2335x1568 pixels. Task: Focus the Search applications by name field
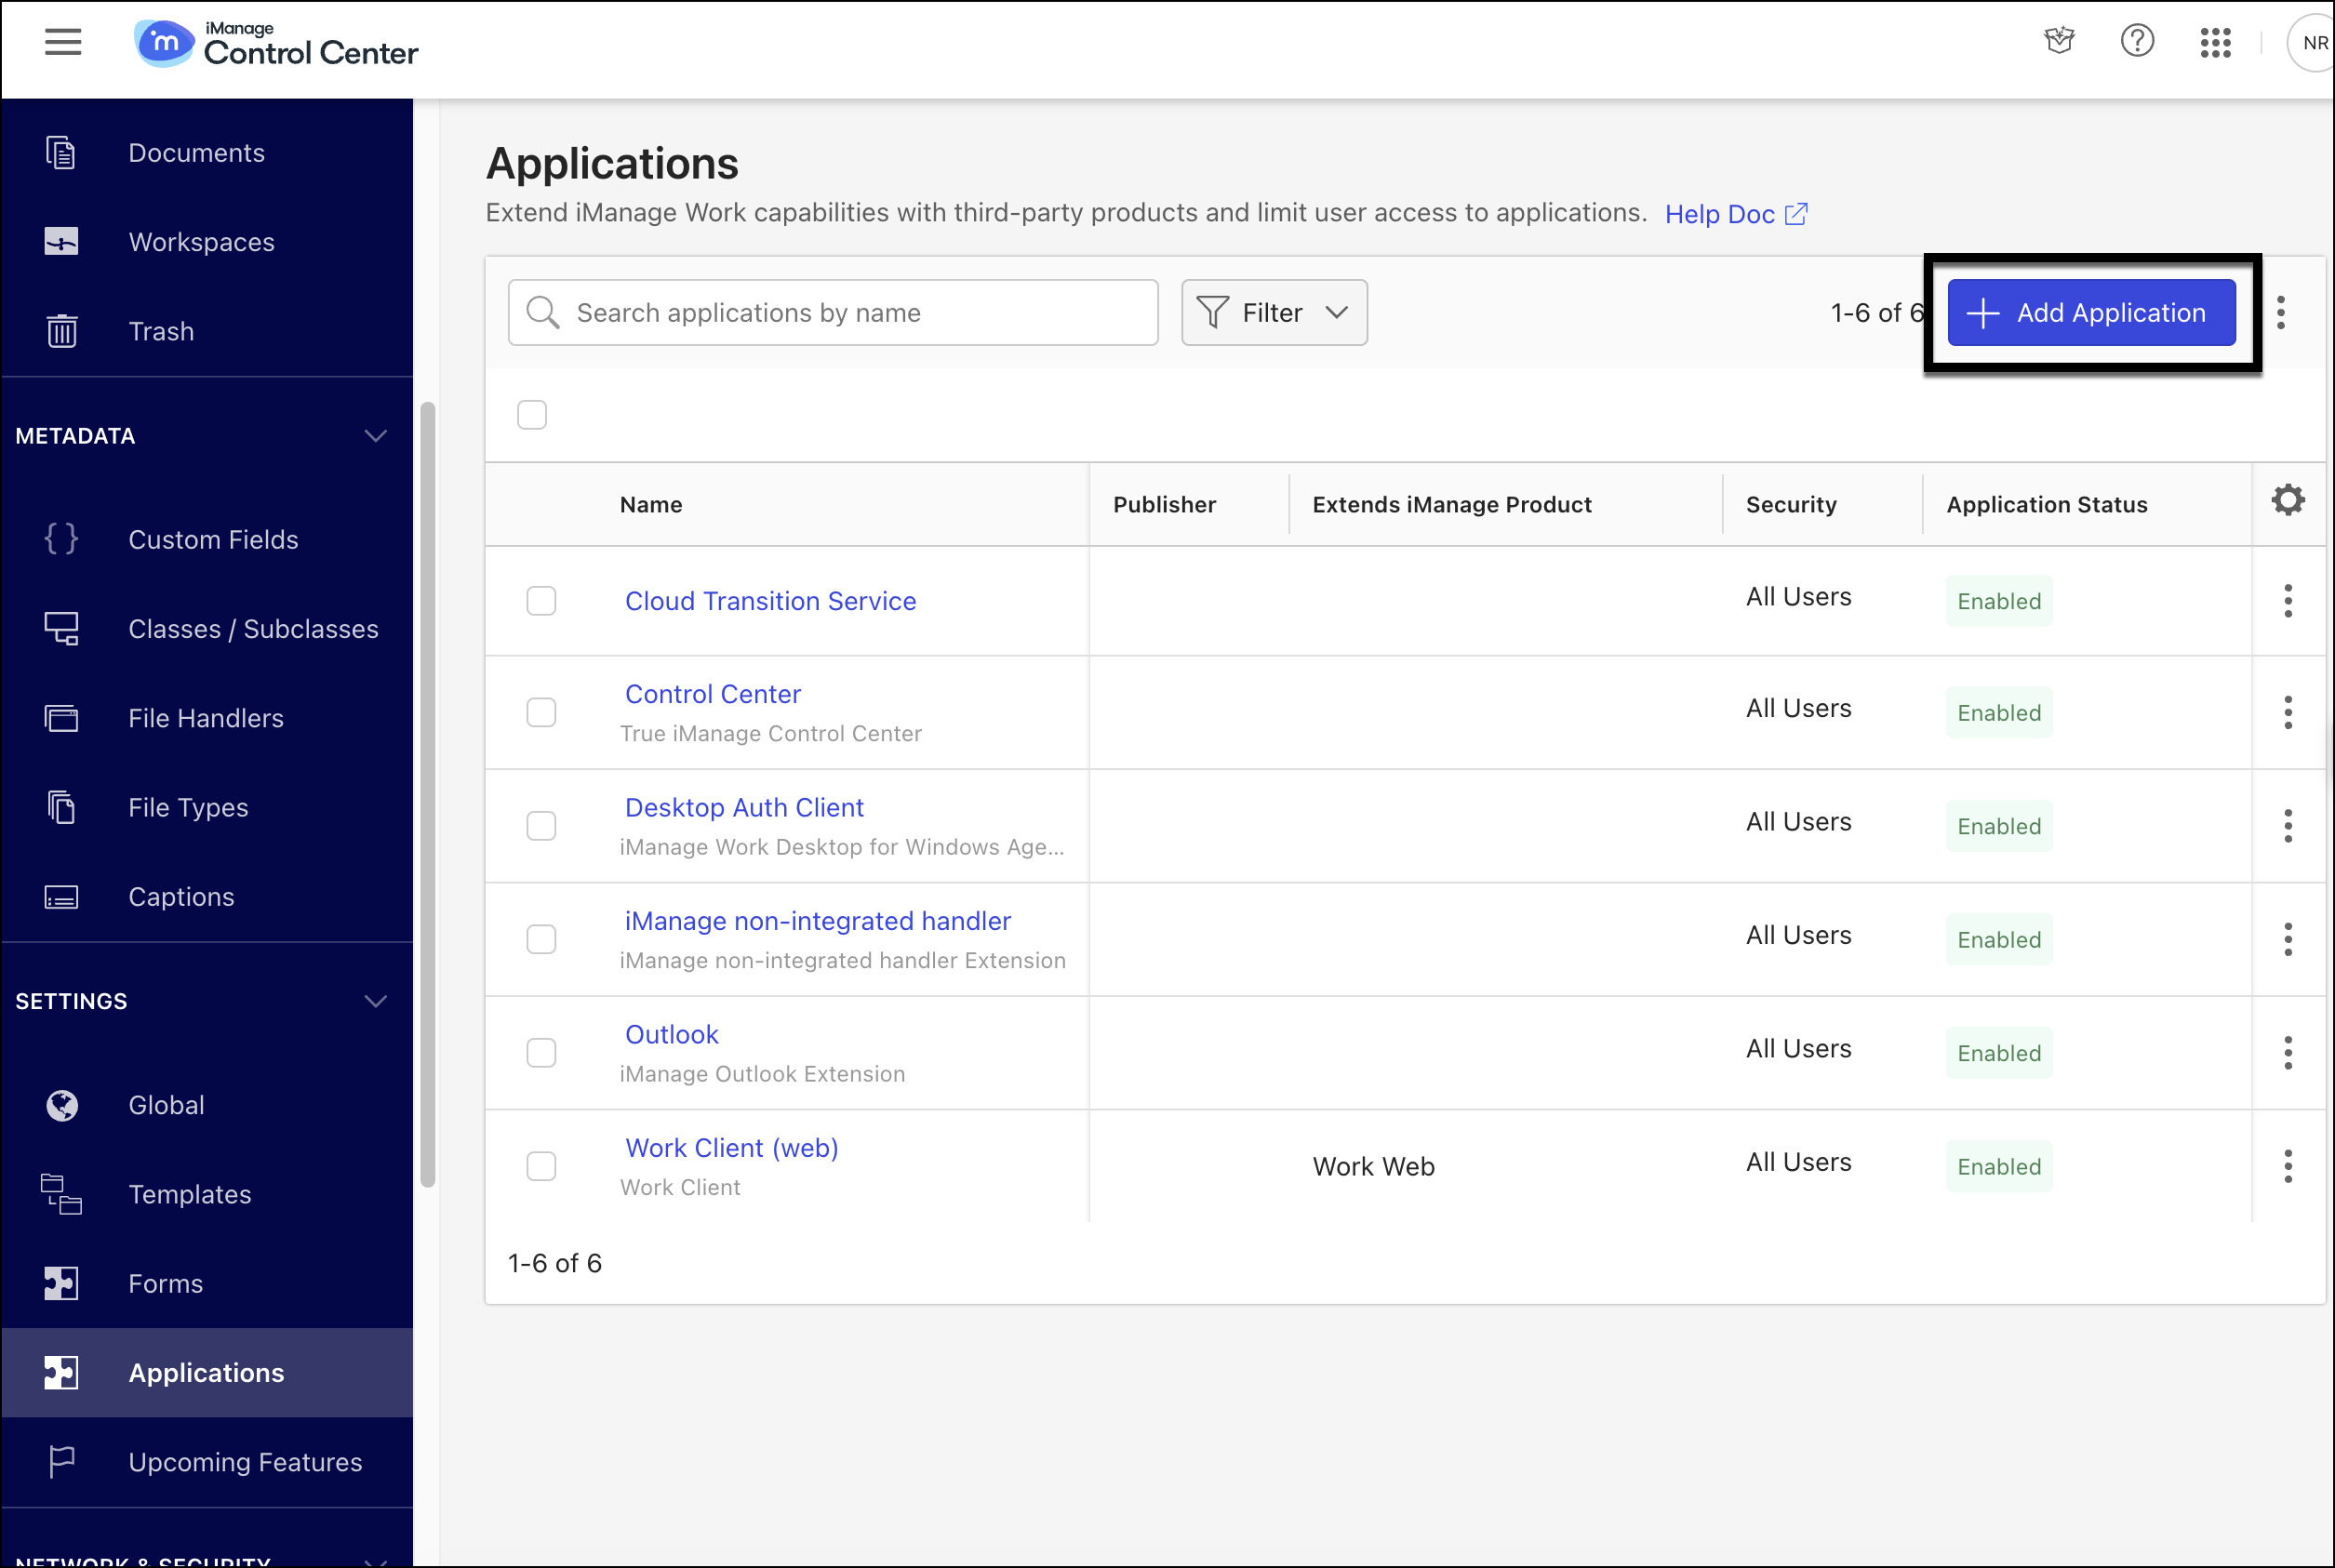click(833, 313)
